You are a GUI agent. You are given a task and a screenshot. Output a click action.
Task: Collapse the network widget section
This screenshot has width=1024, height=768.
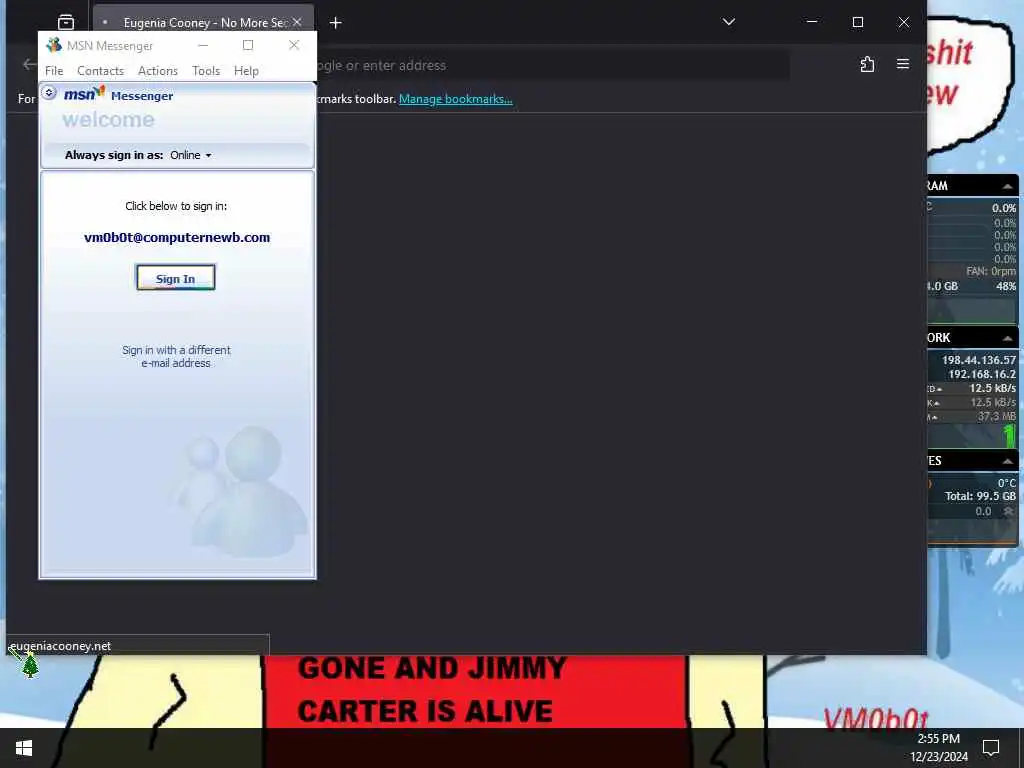[x=1008, y=338]
